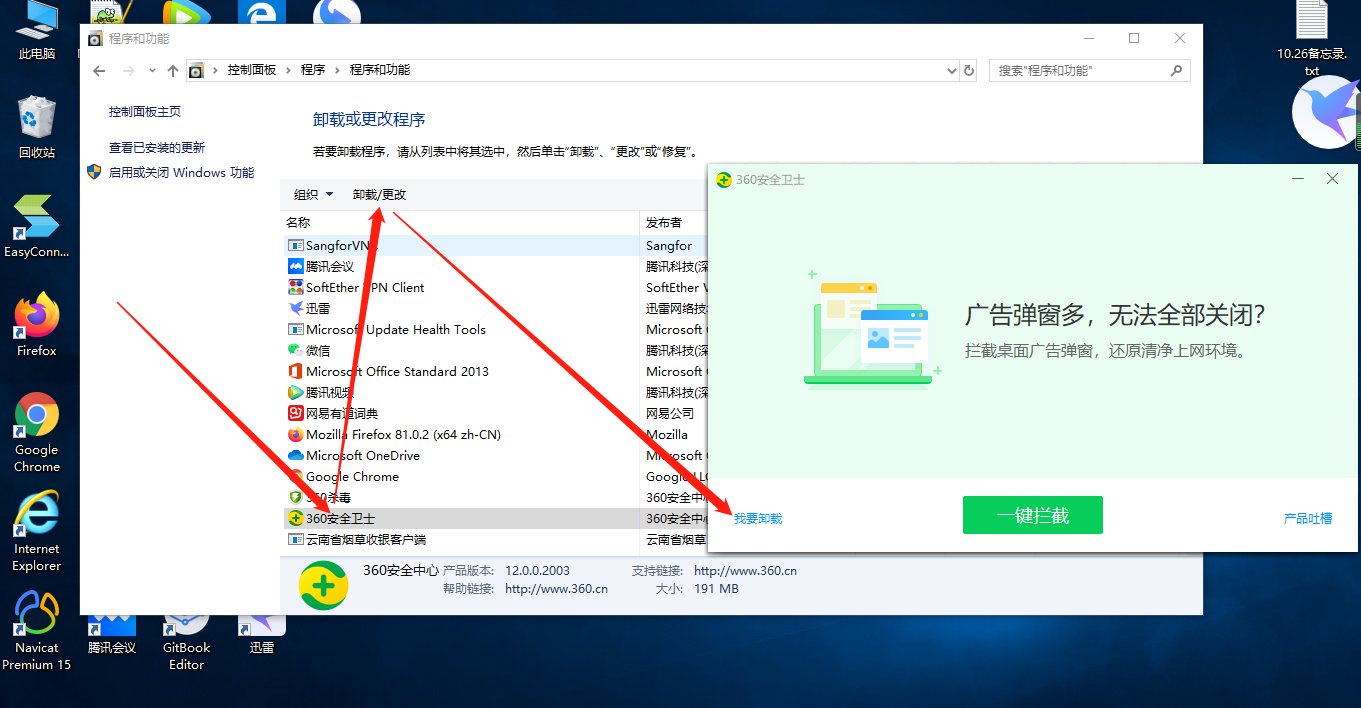This screenshot has height=708, width=1361.
Task: Select 微信 in the installed programs list
Action: (x=315, y=350)
